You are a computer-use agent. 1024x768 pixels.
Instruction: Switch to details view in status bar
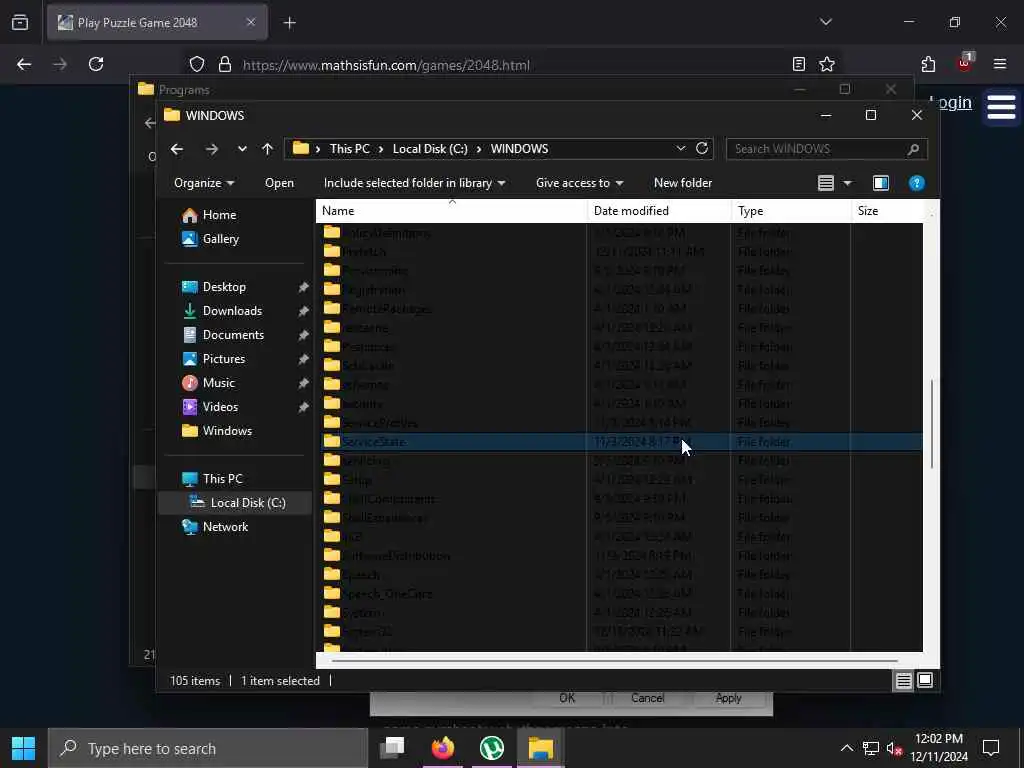click(x=903, y=681)
